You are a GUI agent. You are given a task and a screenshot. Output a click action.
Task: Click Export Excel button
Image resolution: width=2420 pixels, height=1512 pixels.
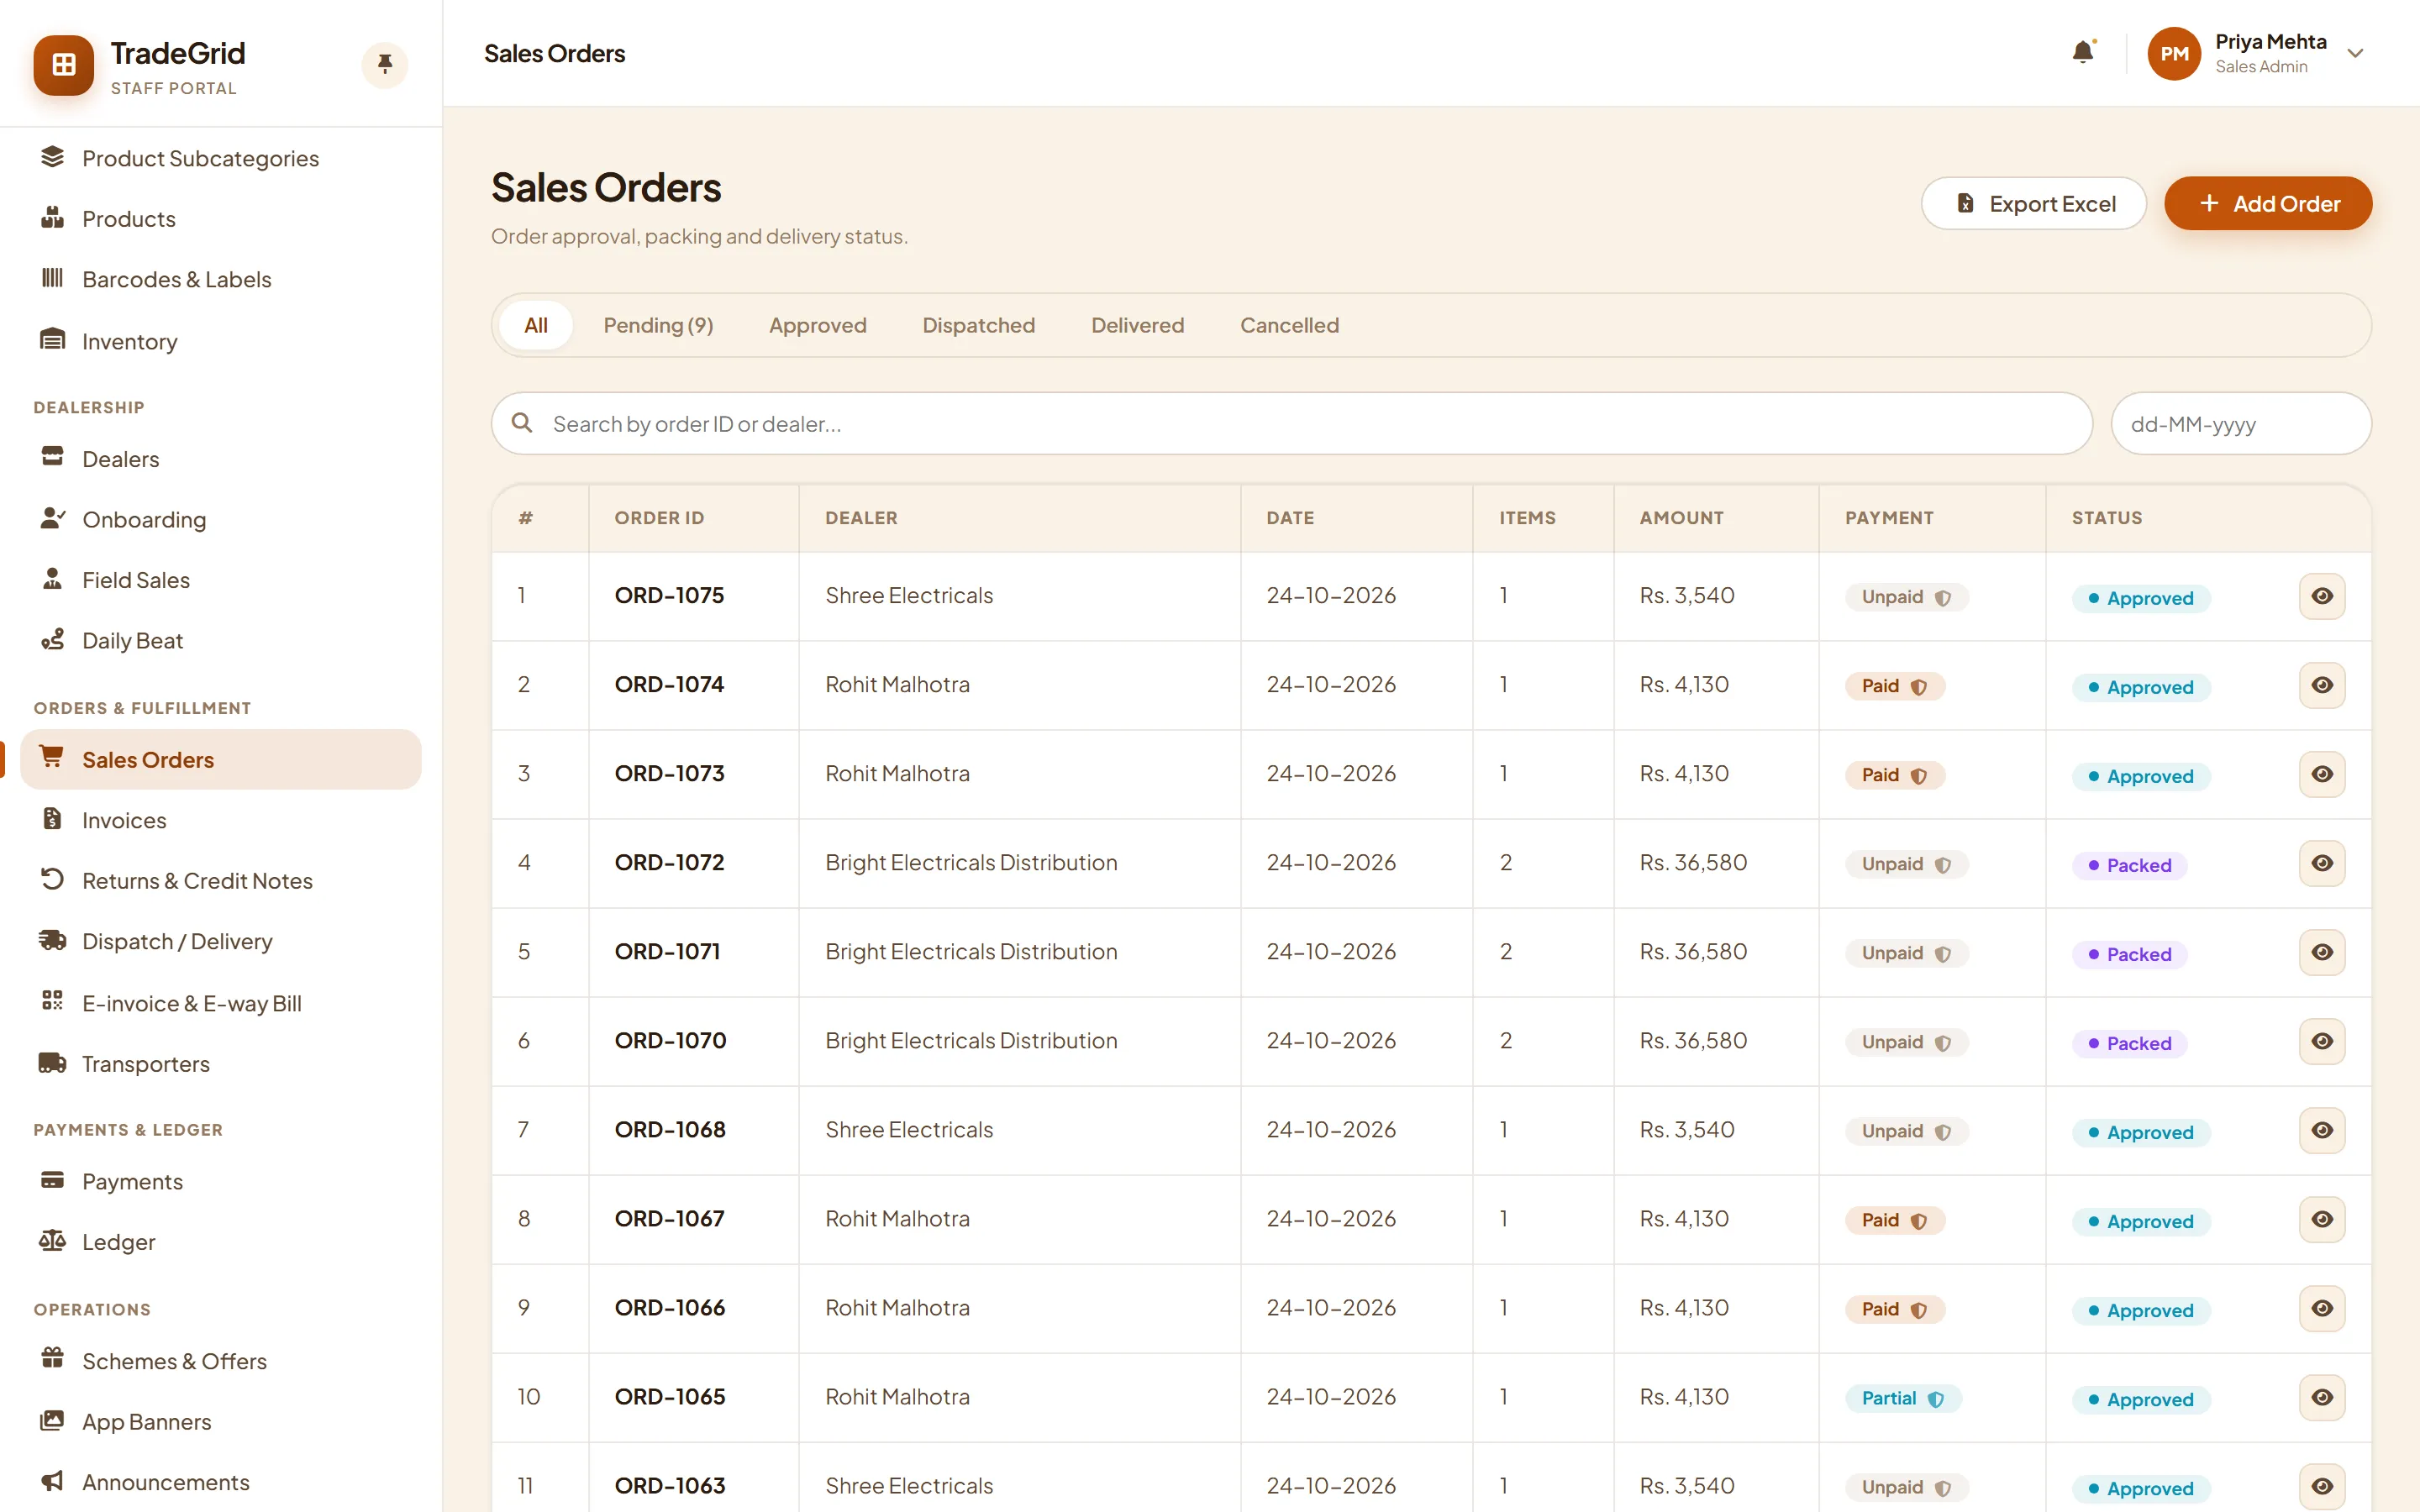click(2033, 203)
